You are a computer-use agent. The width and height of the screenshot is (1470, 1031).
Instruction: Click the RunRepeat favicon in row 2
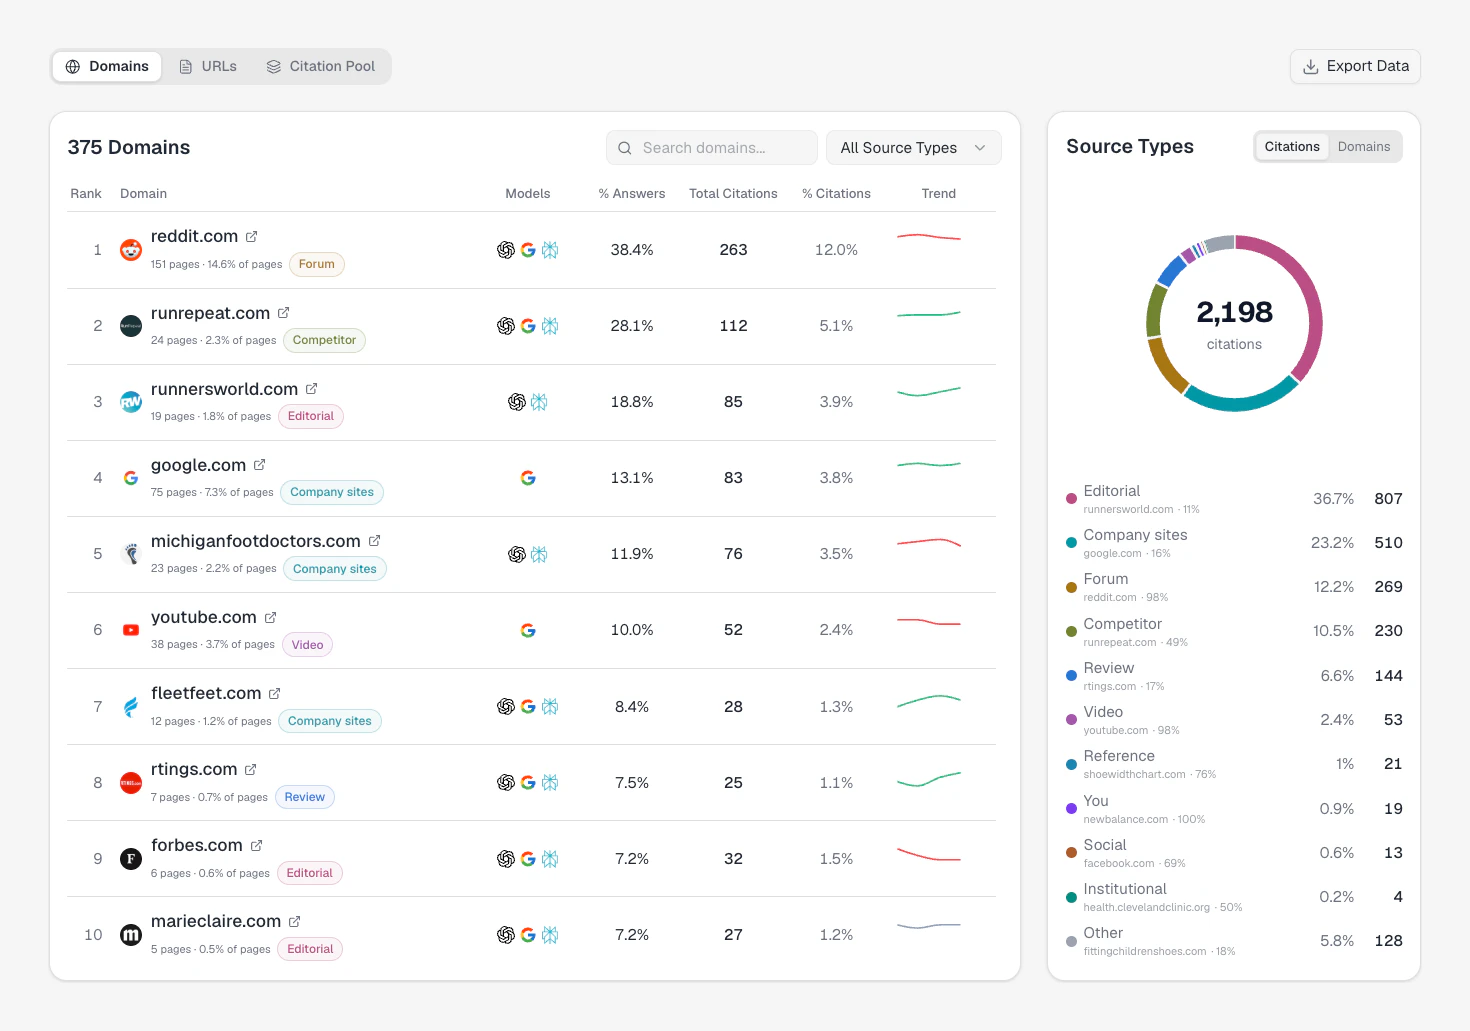(131, 326)
